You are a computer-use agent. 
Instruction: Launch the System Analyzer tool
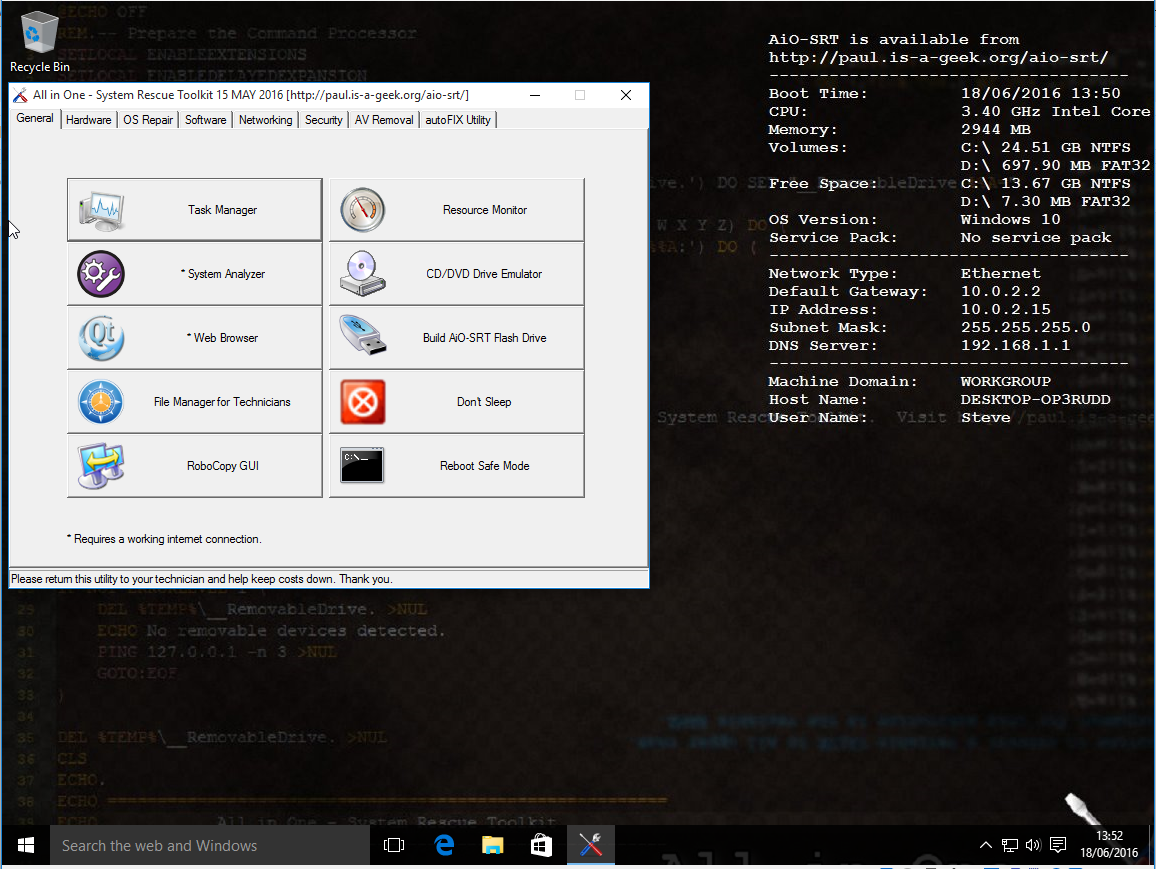[x=100, y=273]
